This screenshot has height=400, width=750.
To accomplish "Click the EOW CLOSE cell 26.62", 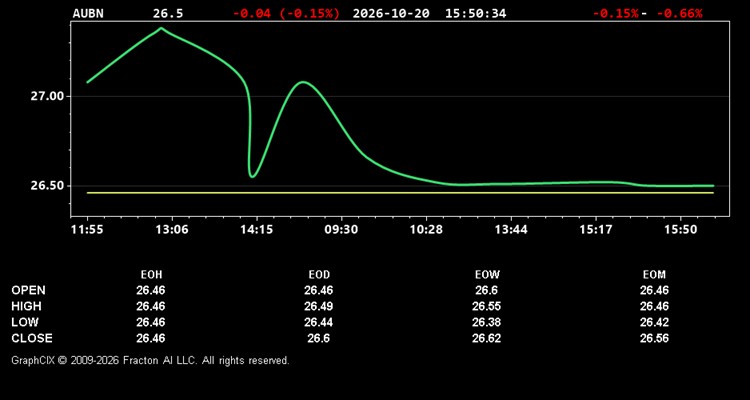I will (x=486, y=338).
